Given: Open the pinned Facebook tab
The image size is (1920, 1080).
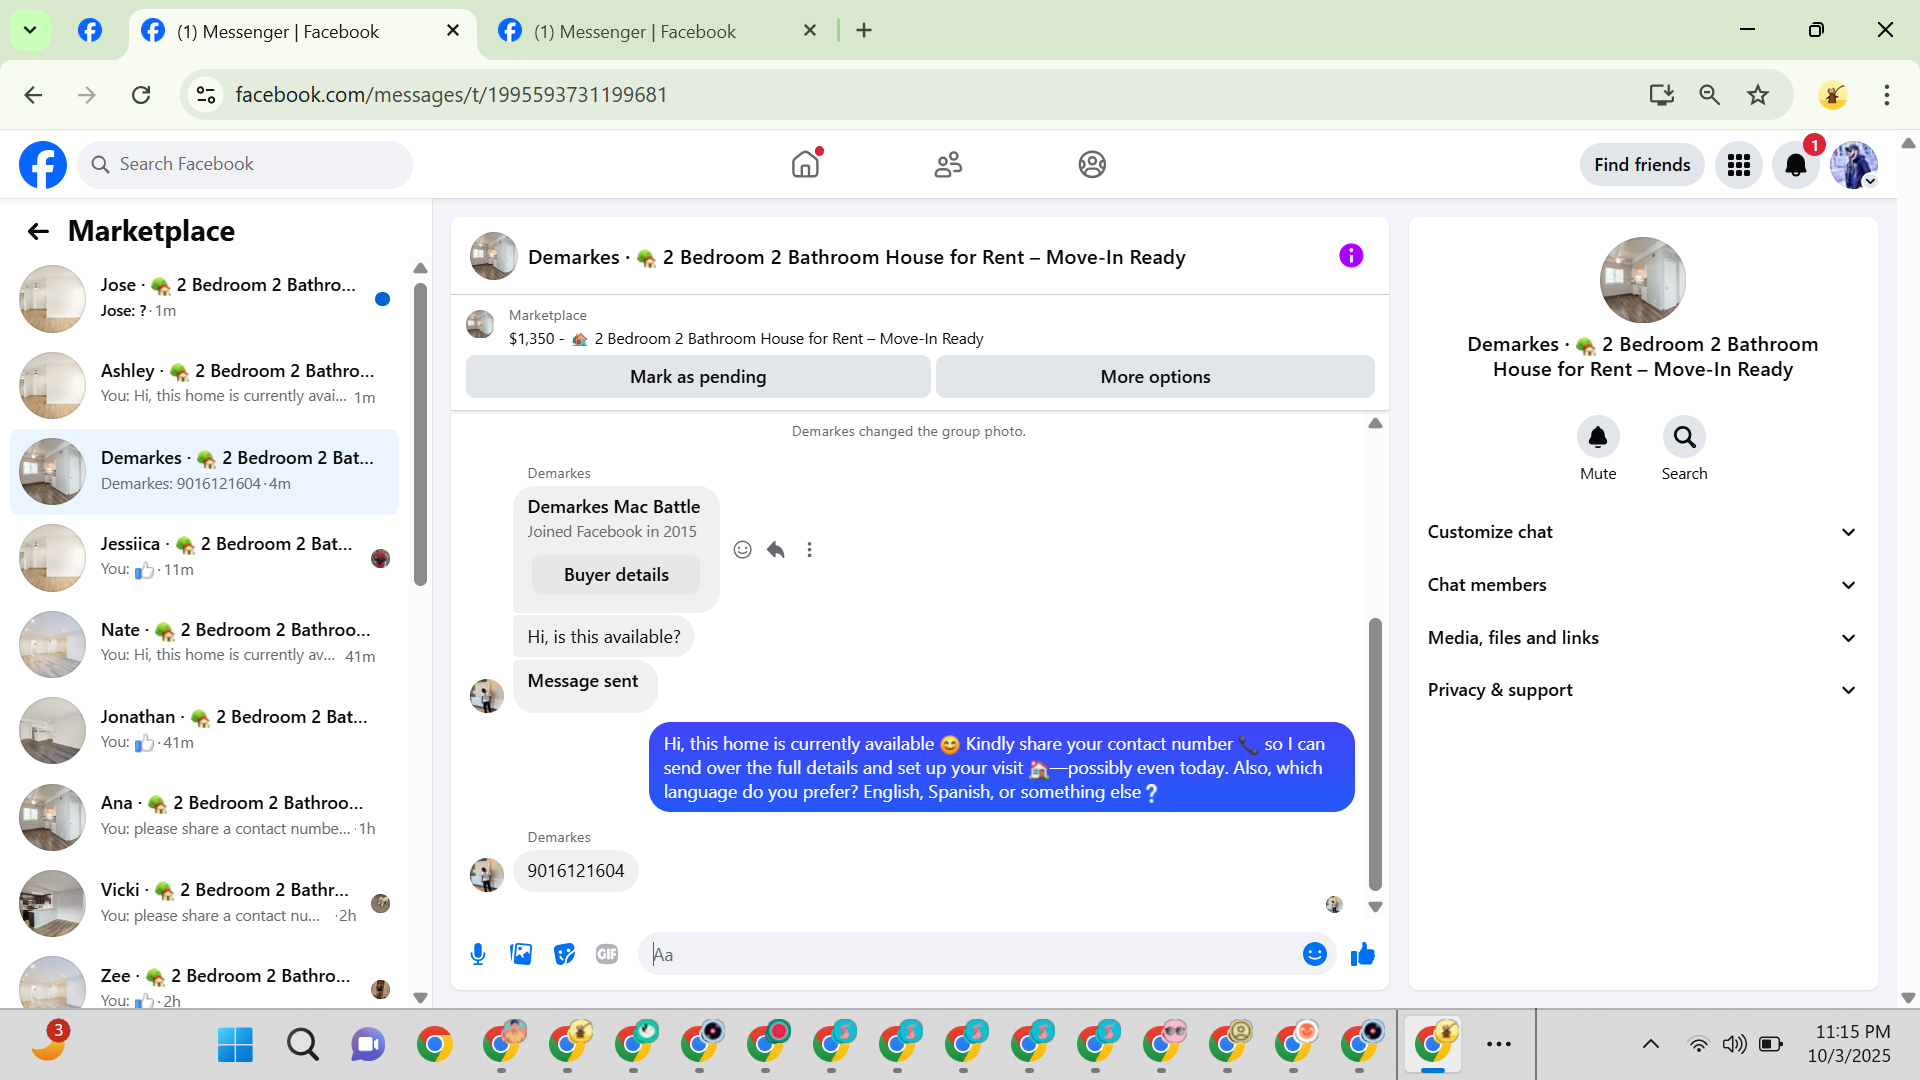Looking at the screenshot, I should click(x=90, y=31).
